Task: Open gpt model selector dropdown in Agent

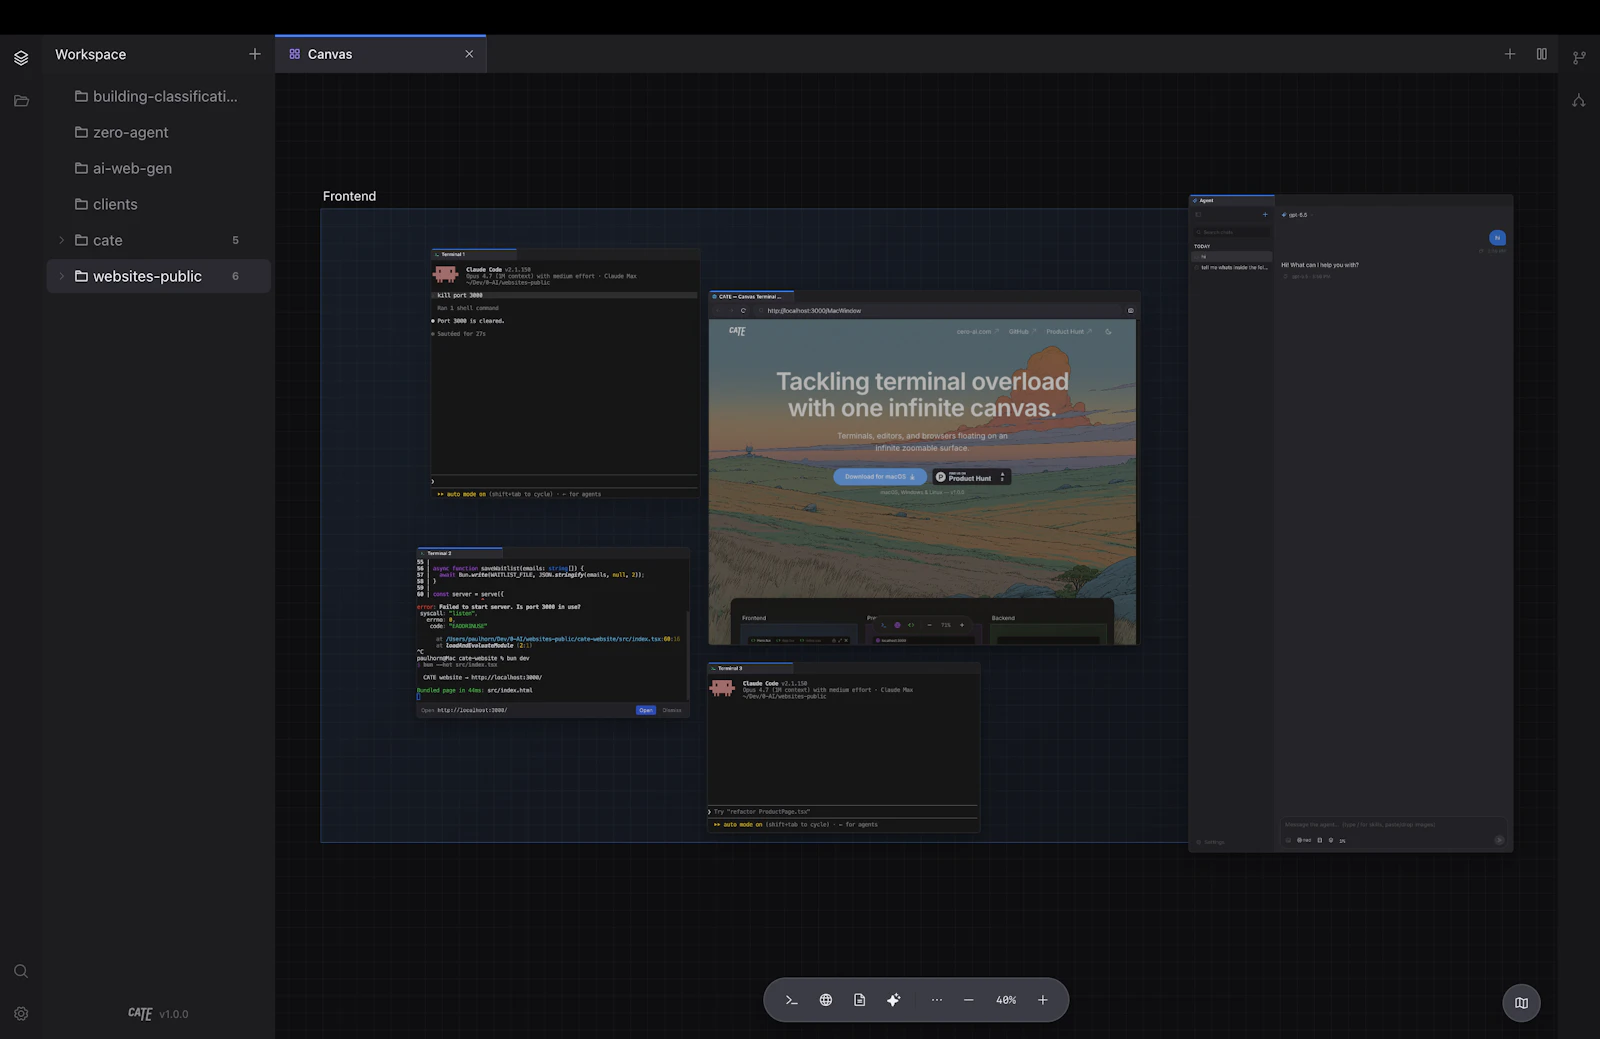Action: coord(1297,215)
